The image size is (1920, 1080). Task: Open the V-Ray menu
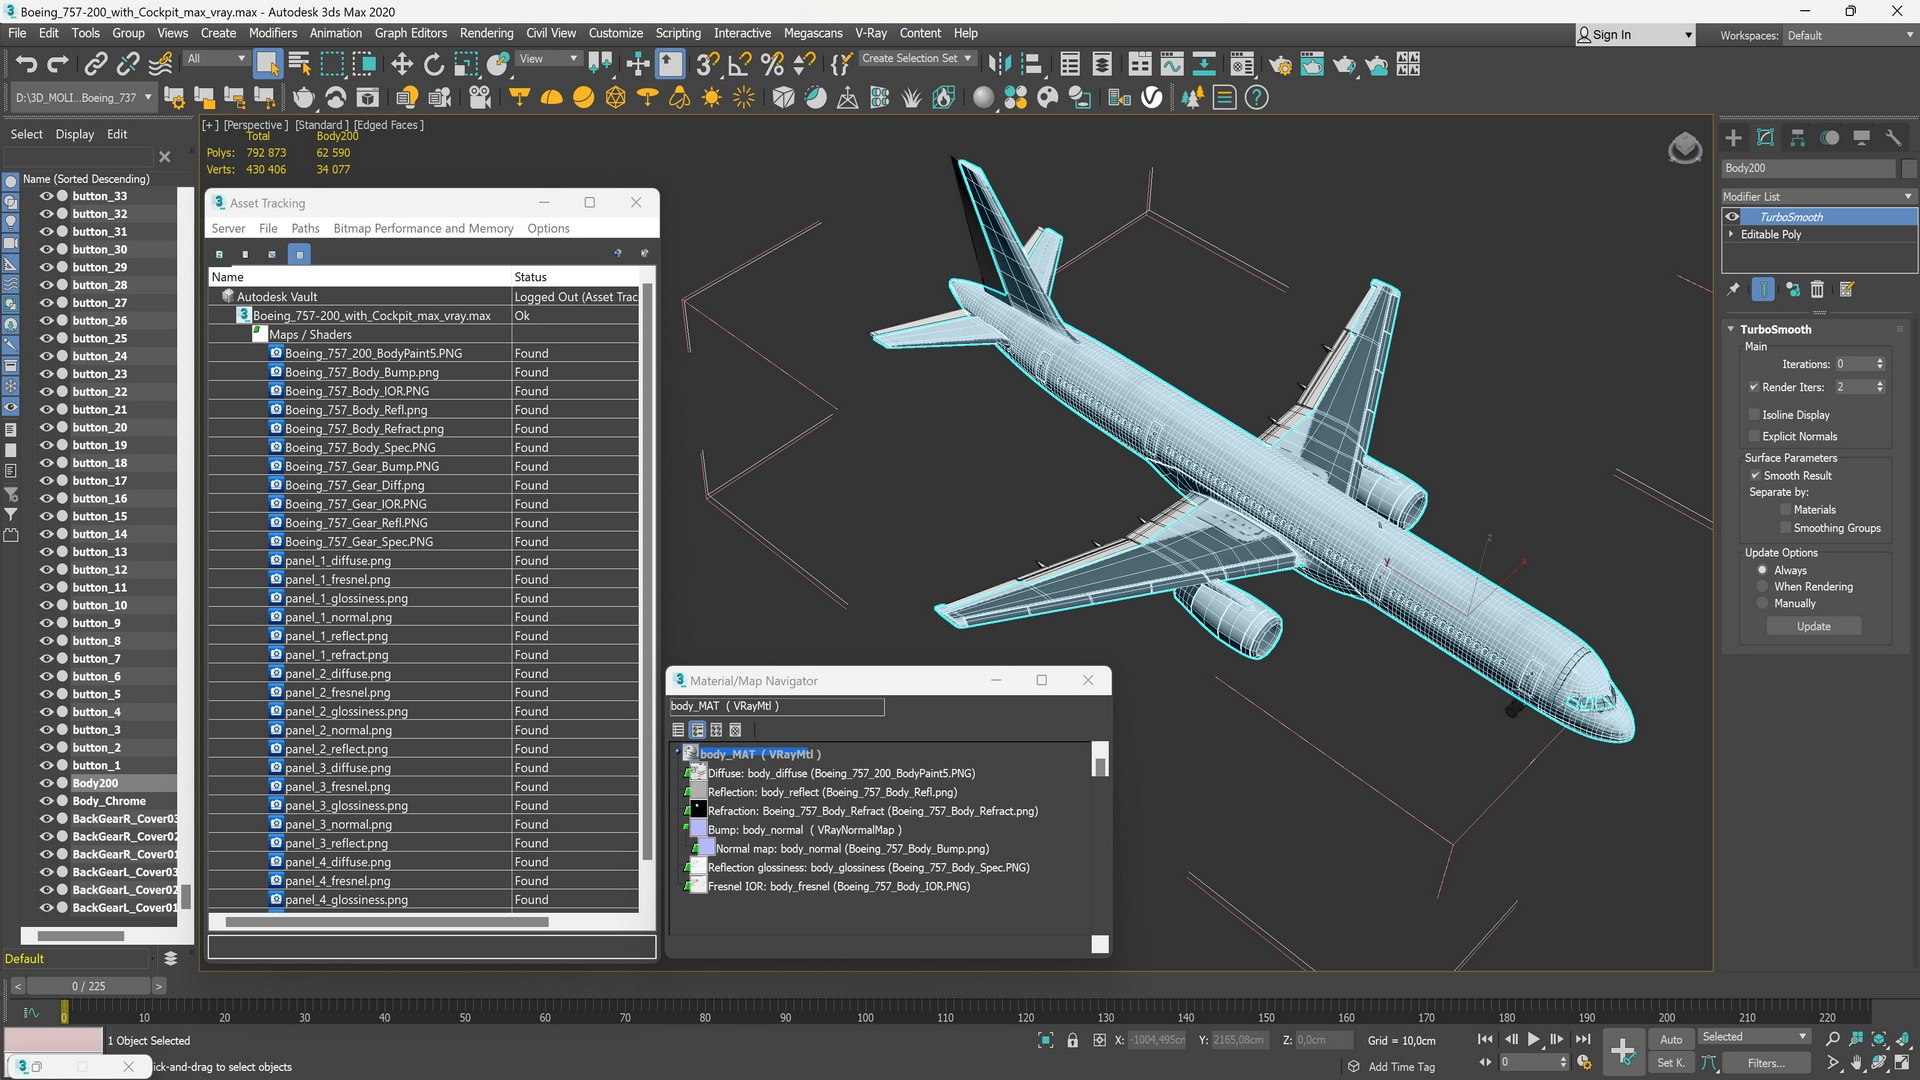pos(870,33)
